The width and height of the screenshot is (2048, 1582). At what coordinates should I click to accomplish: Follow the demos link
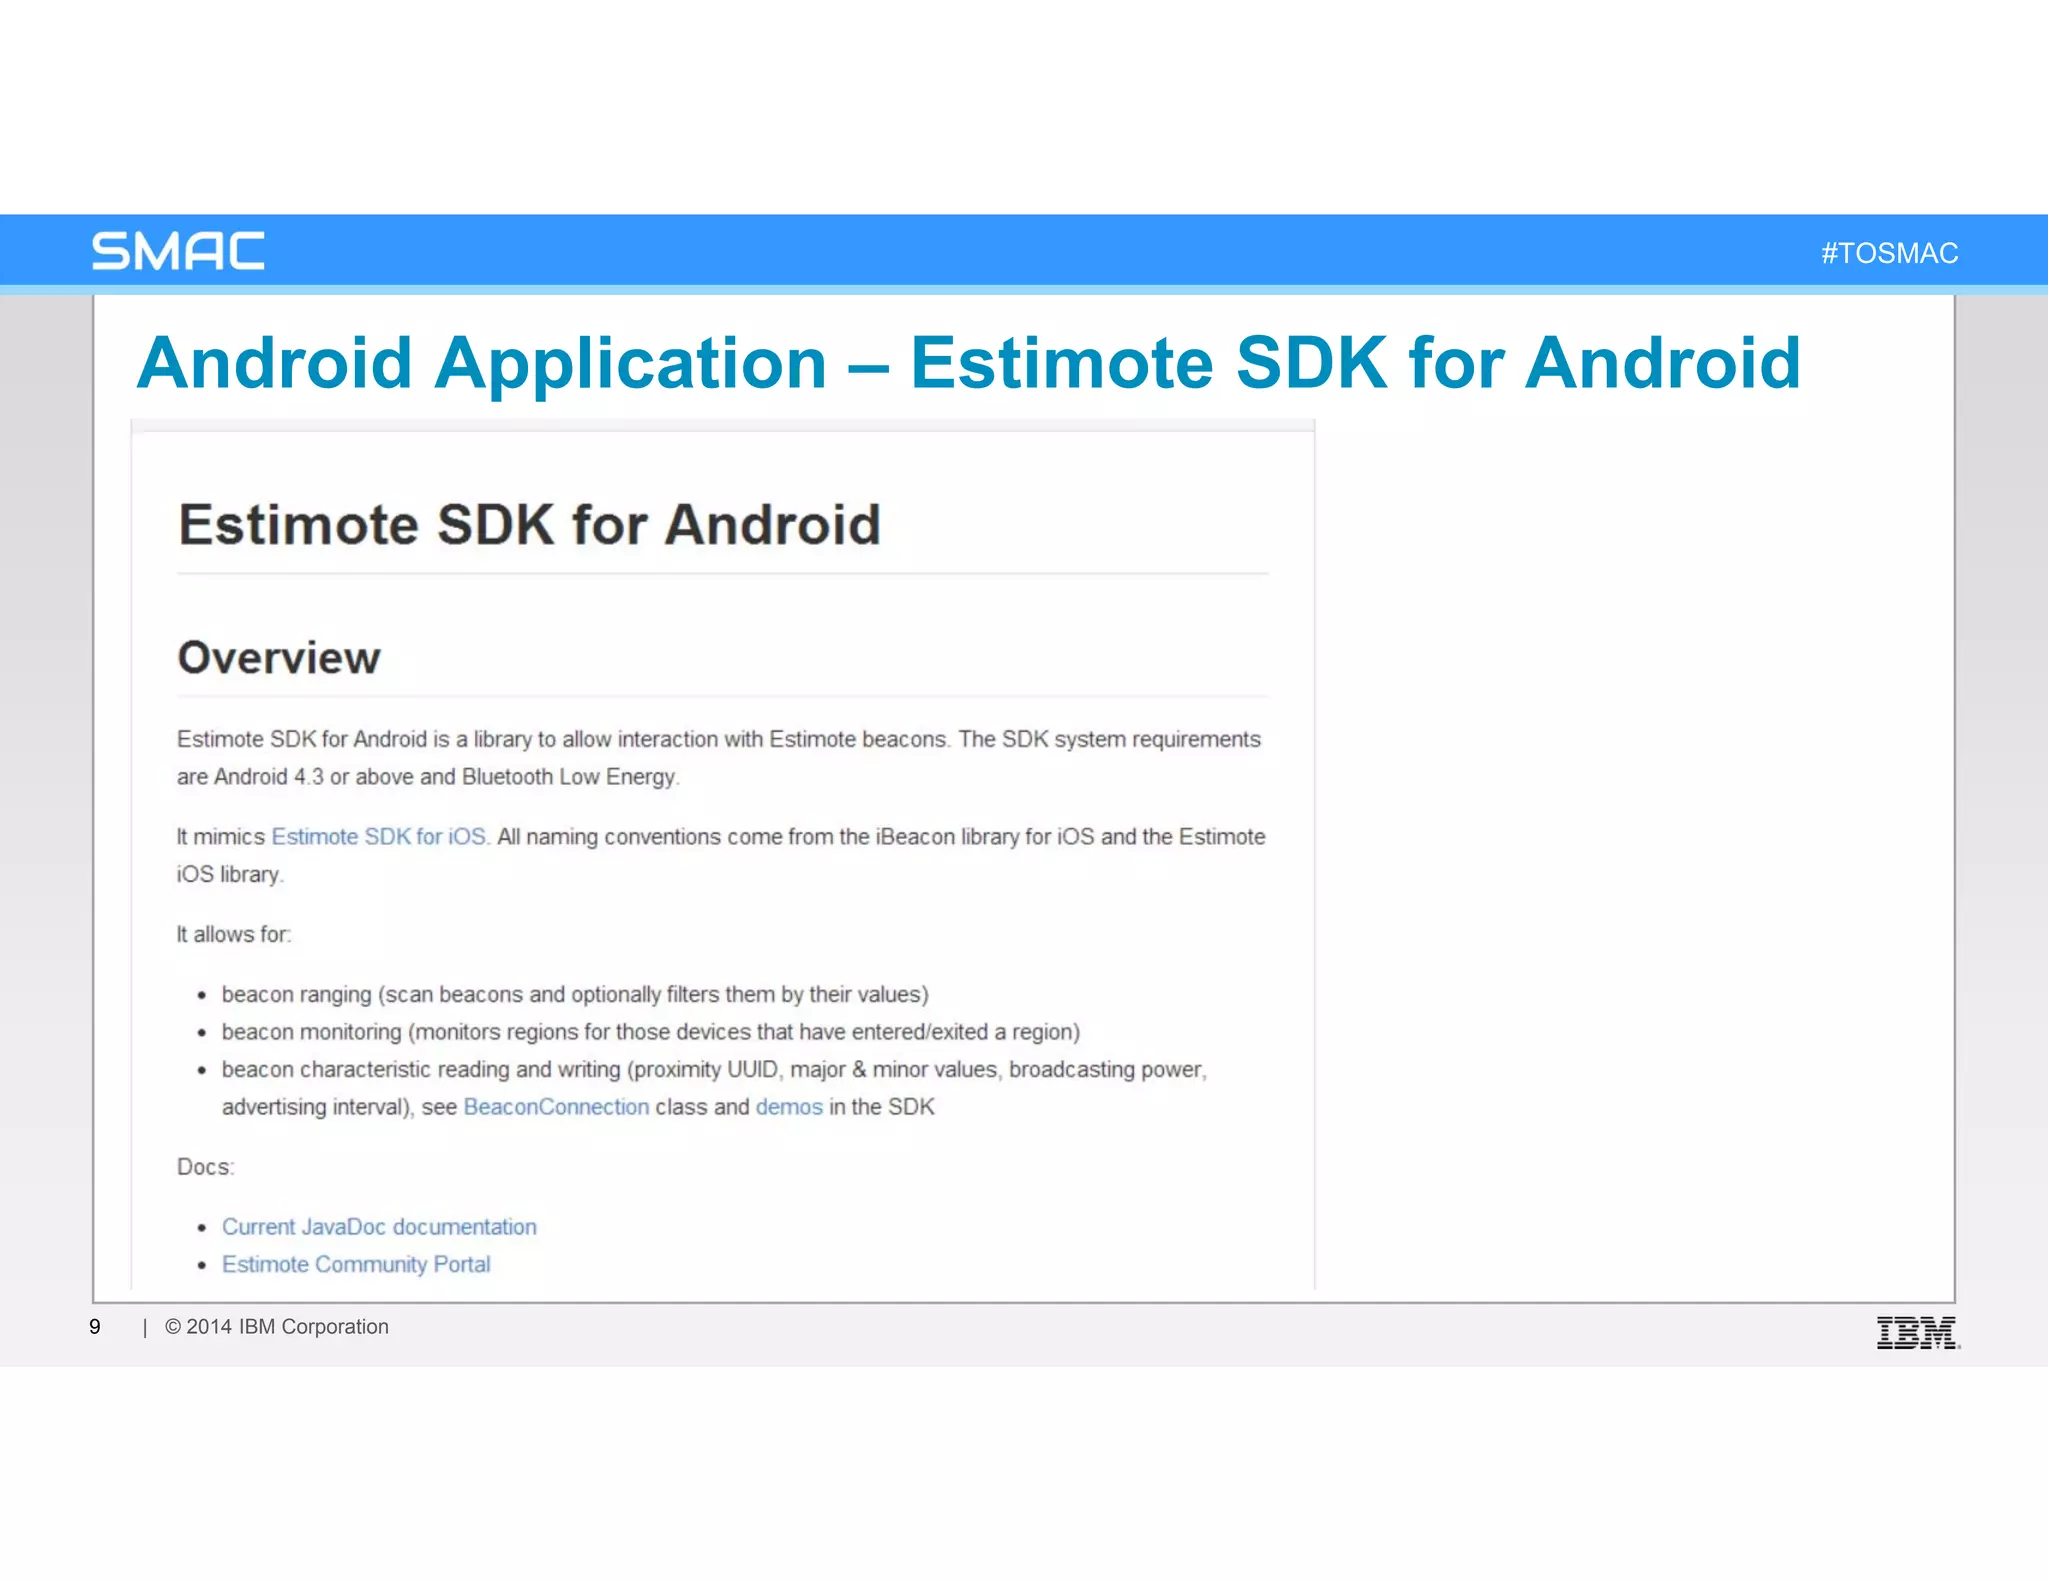789,1107
